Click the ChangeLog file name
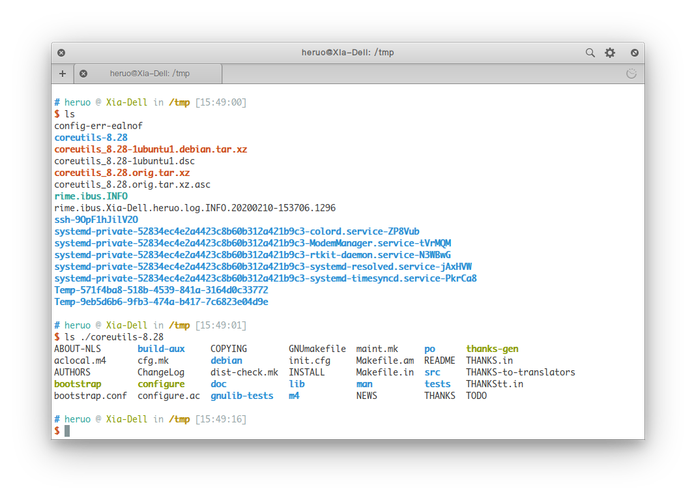 click(161, 372)
